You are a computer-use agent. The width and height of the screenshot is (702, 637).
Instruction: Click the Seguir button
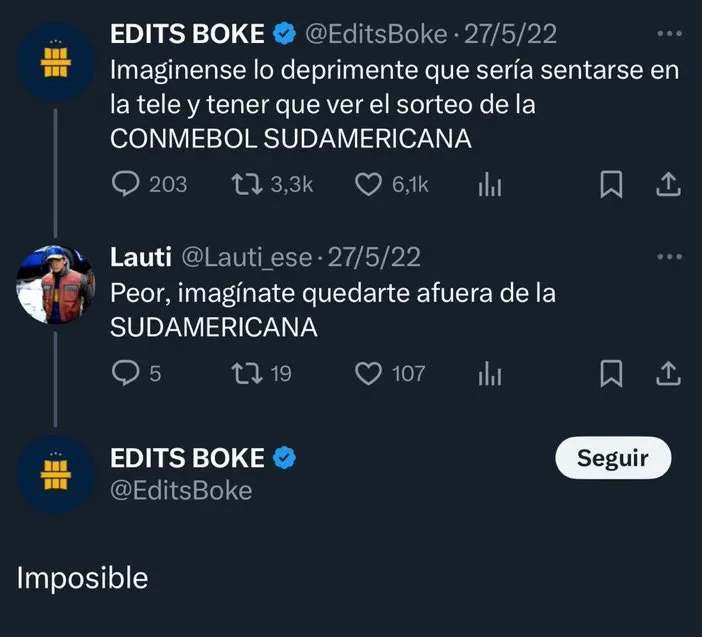point(612,459)
